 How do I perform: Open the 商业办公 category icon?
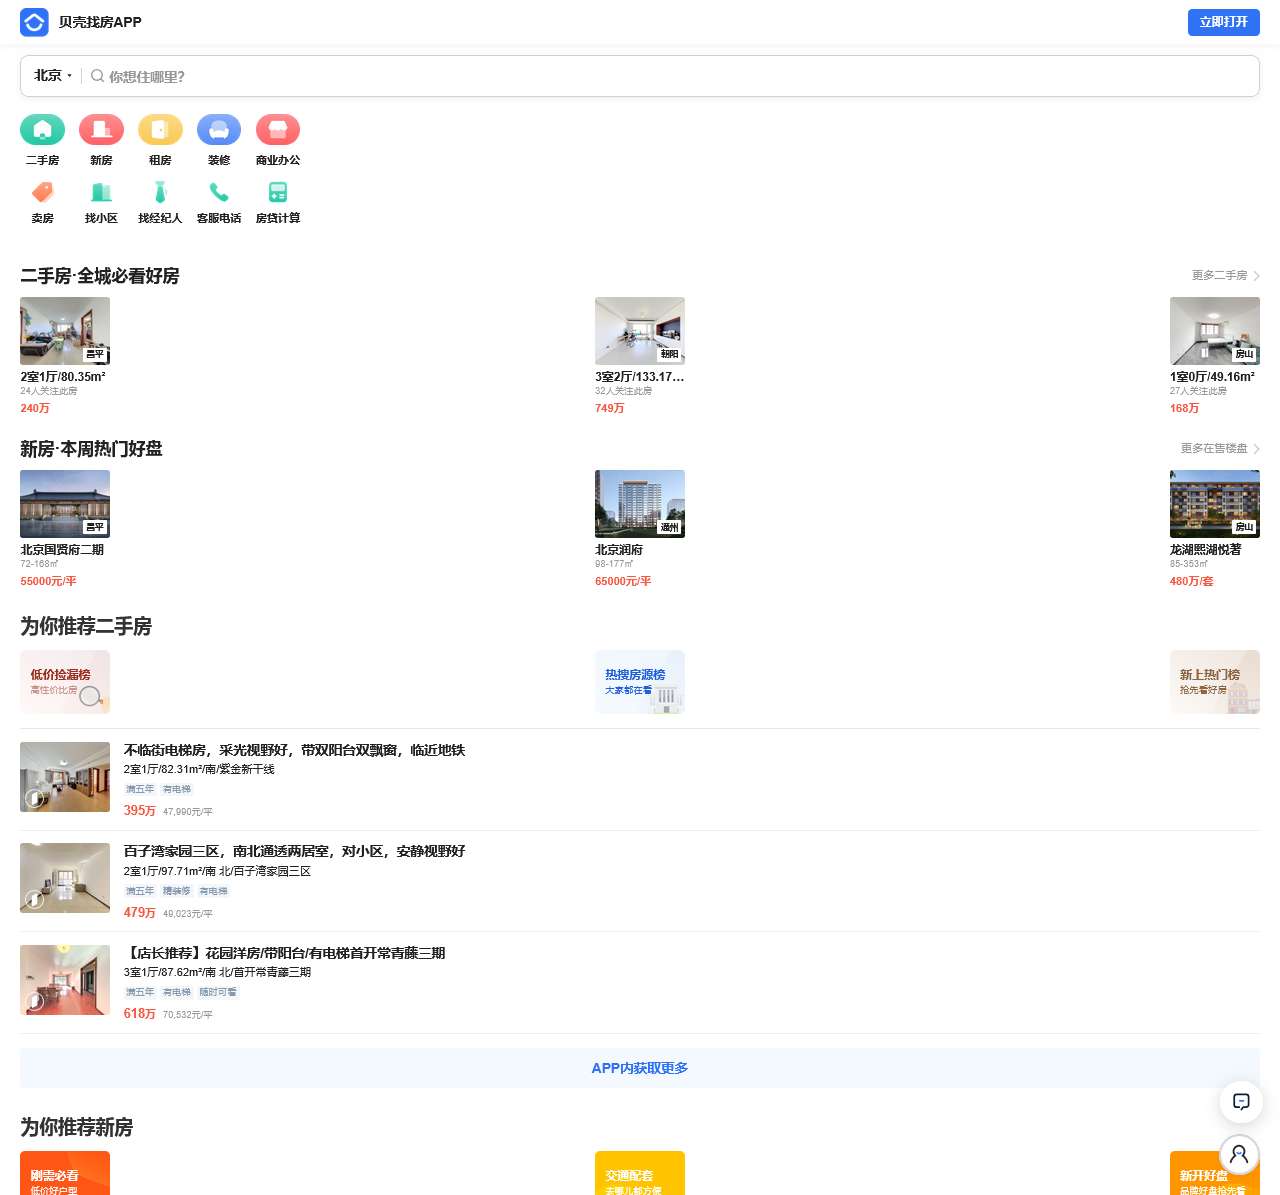click(278, 130)
